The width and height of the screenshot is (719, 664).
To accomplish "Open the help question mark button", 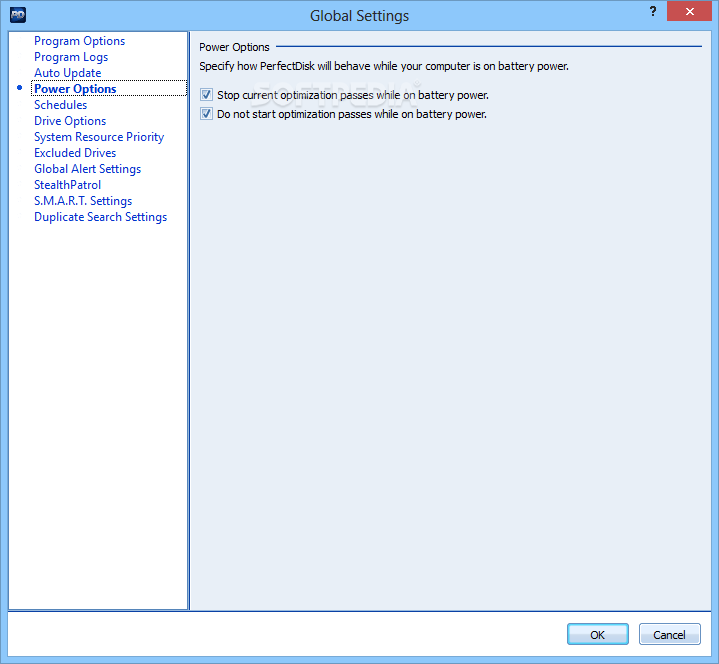I will (653, 11).
